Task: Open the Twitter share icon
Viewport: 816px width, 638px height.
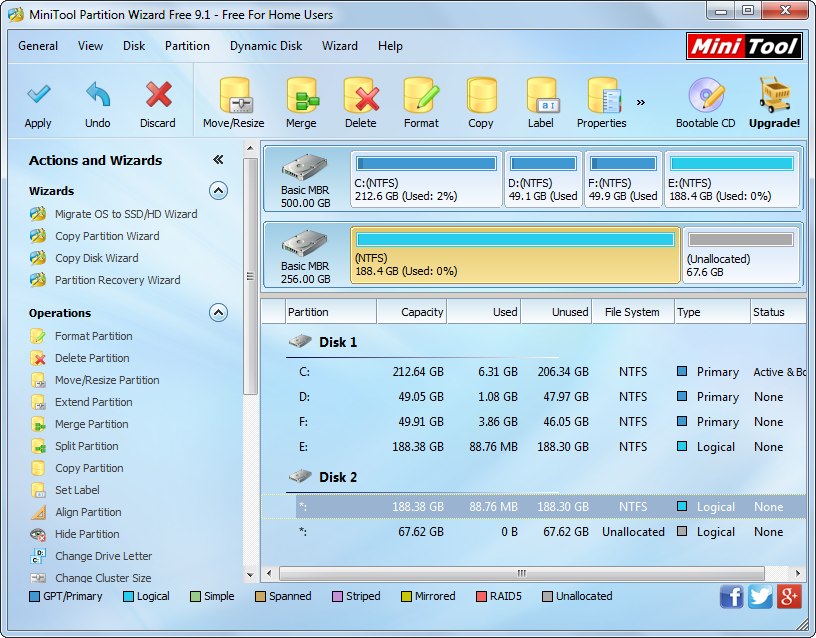Action: point(760,596)
